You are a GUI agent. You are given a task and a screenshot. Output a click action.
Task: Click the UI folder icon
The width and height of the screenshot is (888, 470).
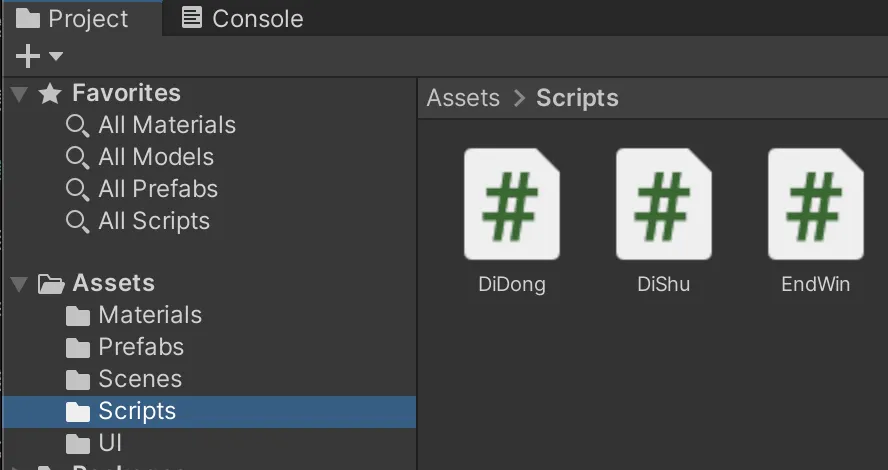click(78, 443)
